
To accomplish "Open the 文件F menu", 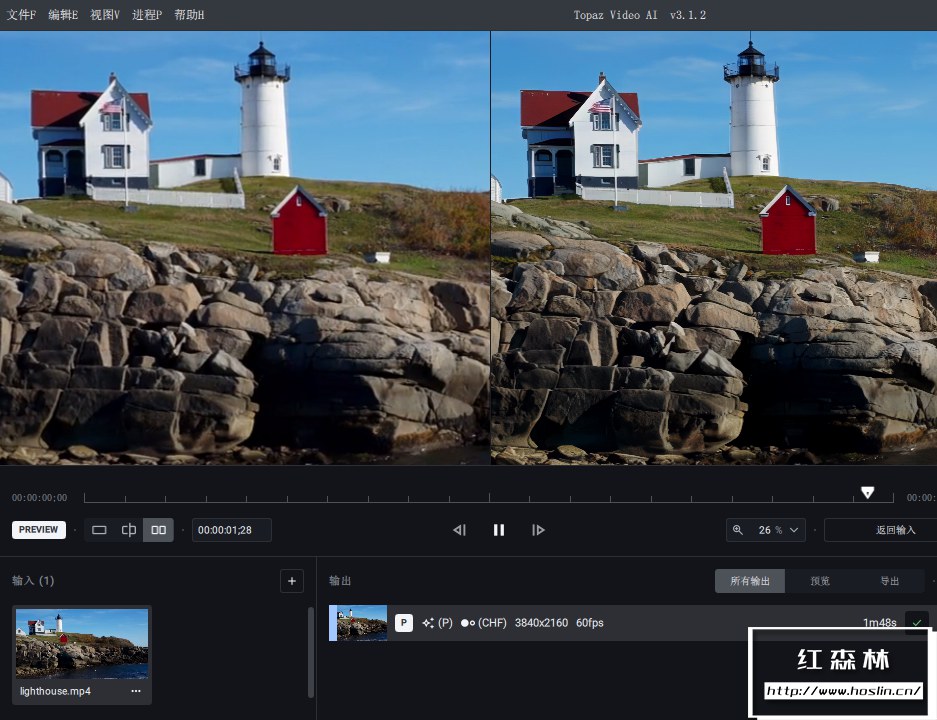I will [21, 15].
